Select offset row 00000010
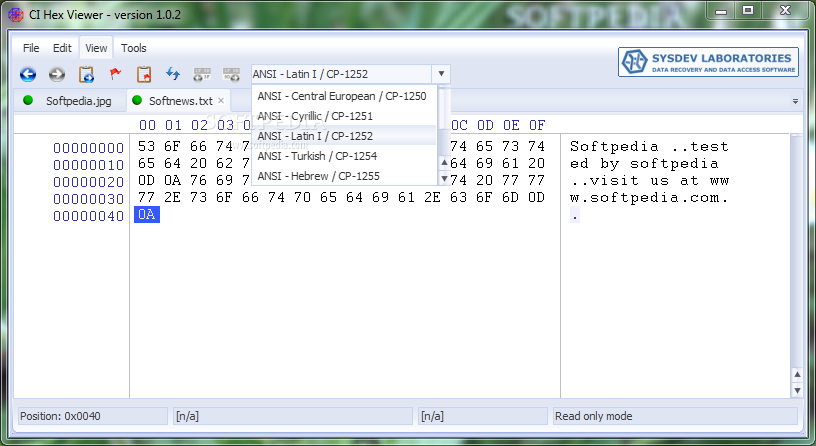The image size is (816, 446). (88, 165)
